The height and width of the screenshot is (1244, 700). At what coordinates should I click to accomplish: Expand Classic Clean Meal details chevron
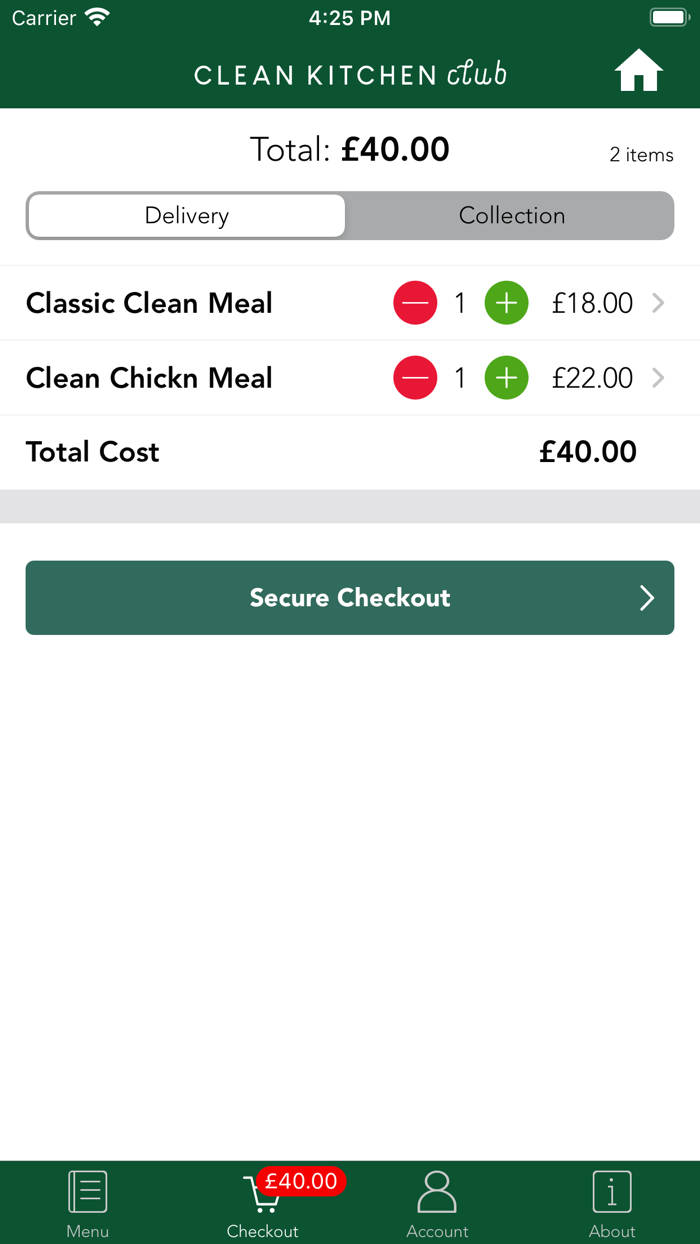[658, 303]
